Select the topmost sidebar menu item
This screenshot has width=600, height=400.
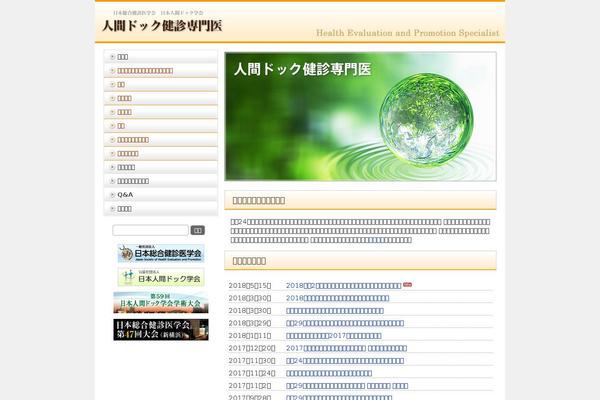161,57
